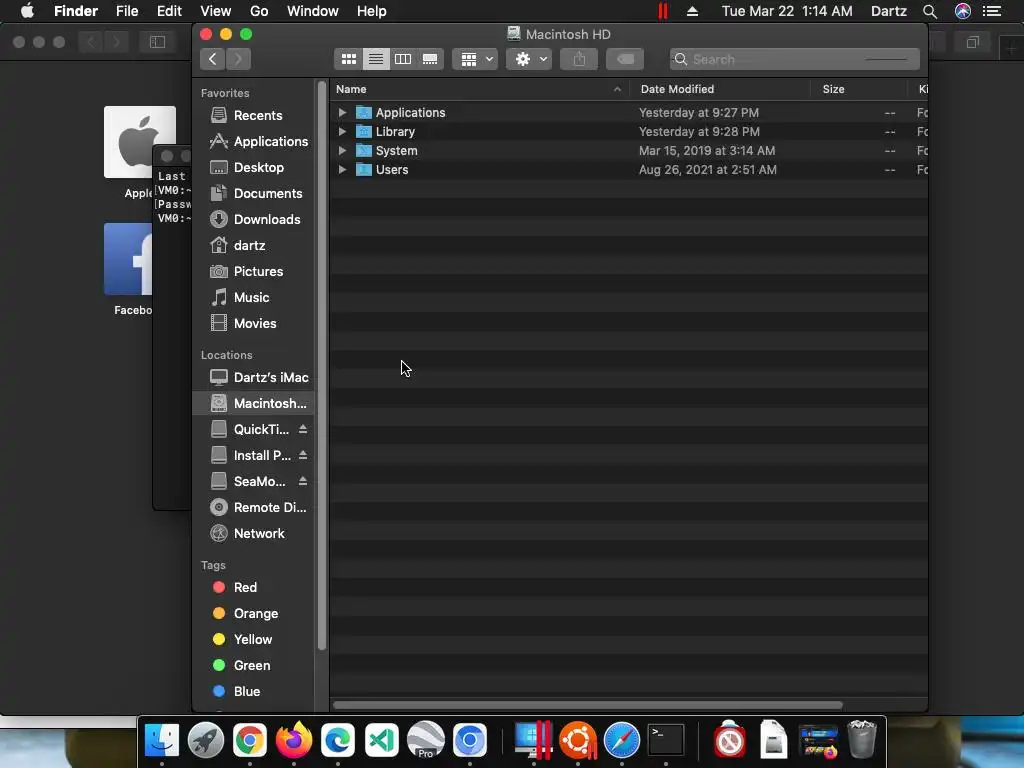The width and height of the screenshot is (1024, 768).
Task: Select the Users folder row
Action: tap(629, 169)
